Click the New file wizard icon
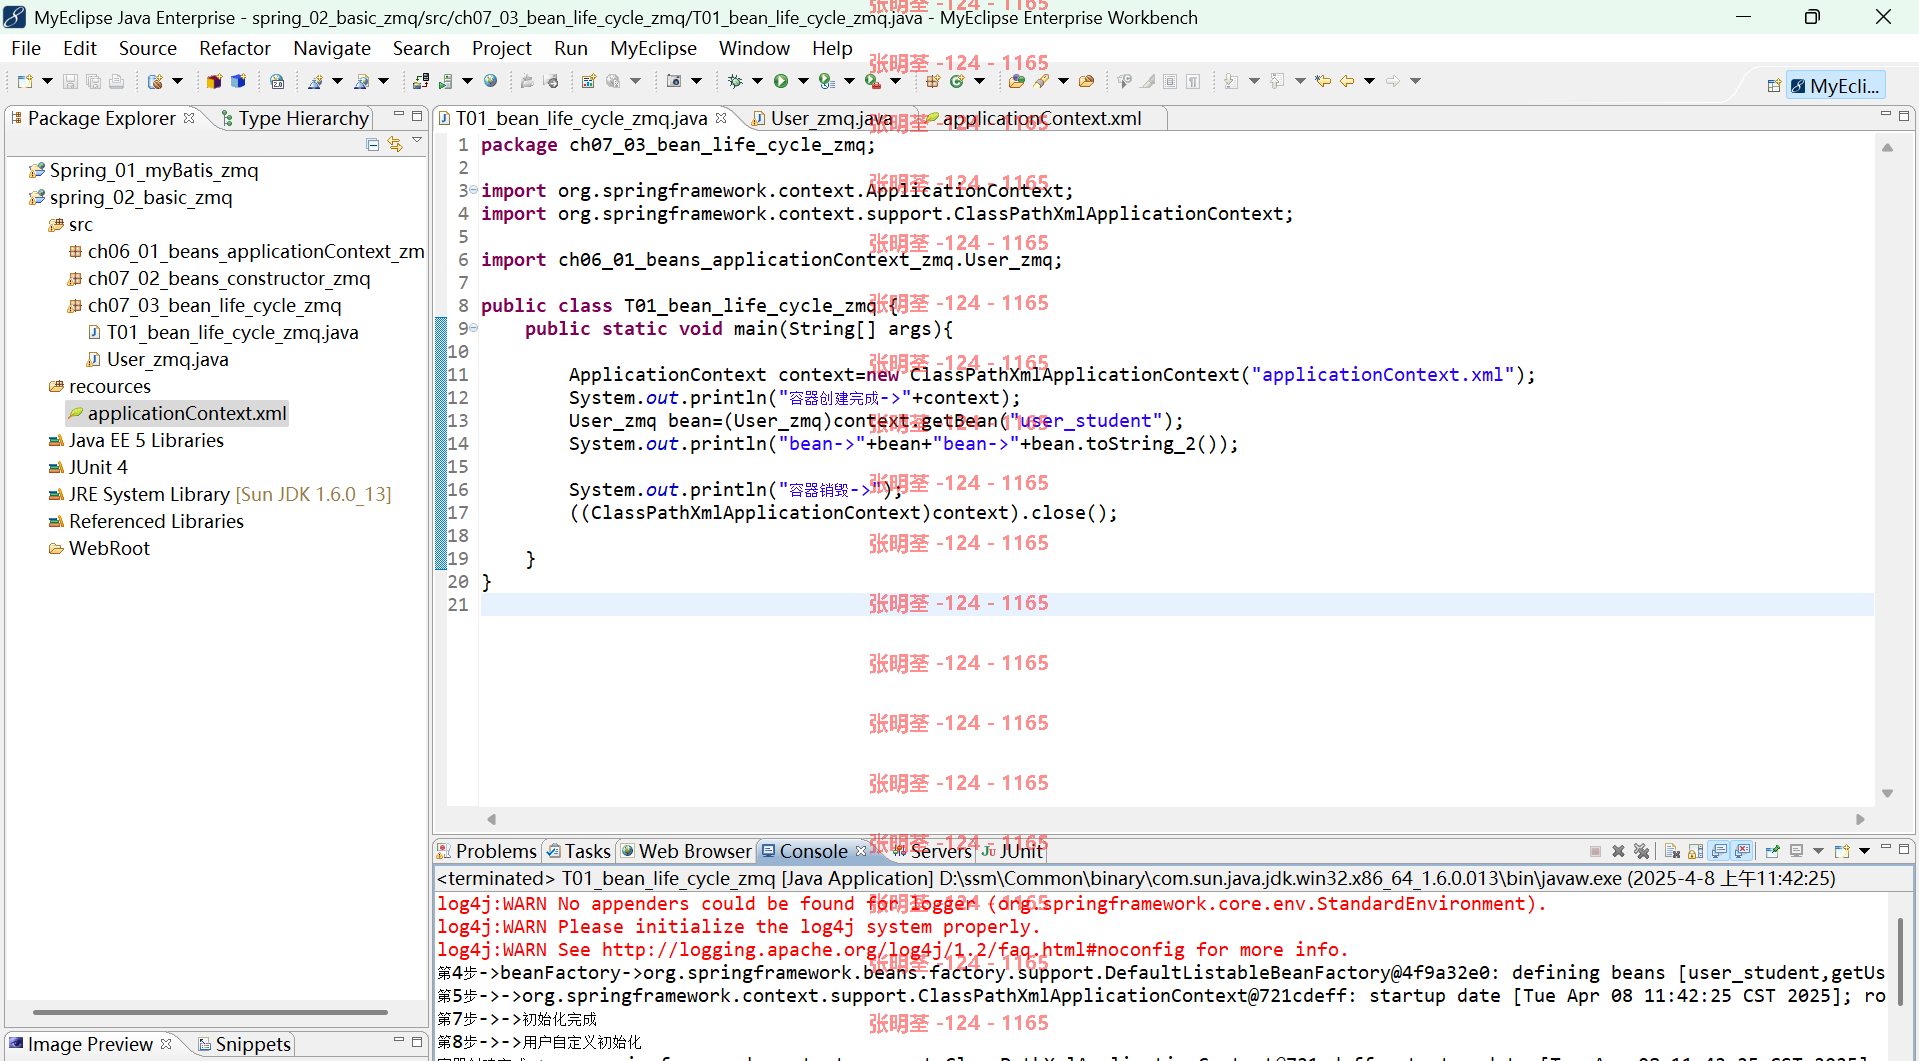The height and width of the screenshot is (1061, 1919). (x=25, y=81)
